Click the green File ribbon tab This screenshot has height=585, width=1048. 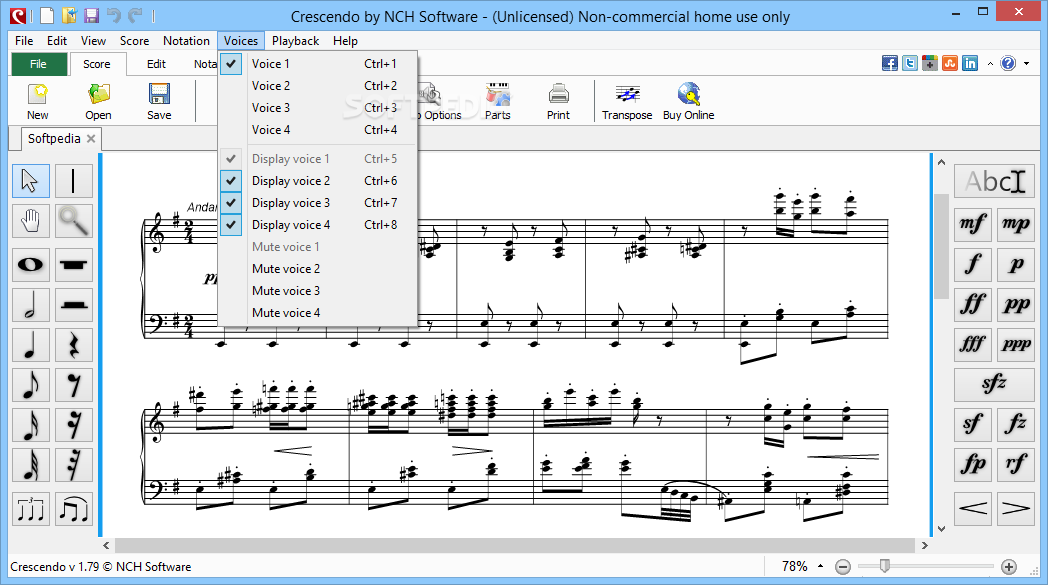(39, 64)
